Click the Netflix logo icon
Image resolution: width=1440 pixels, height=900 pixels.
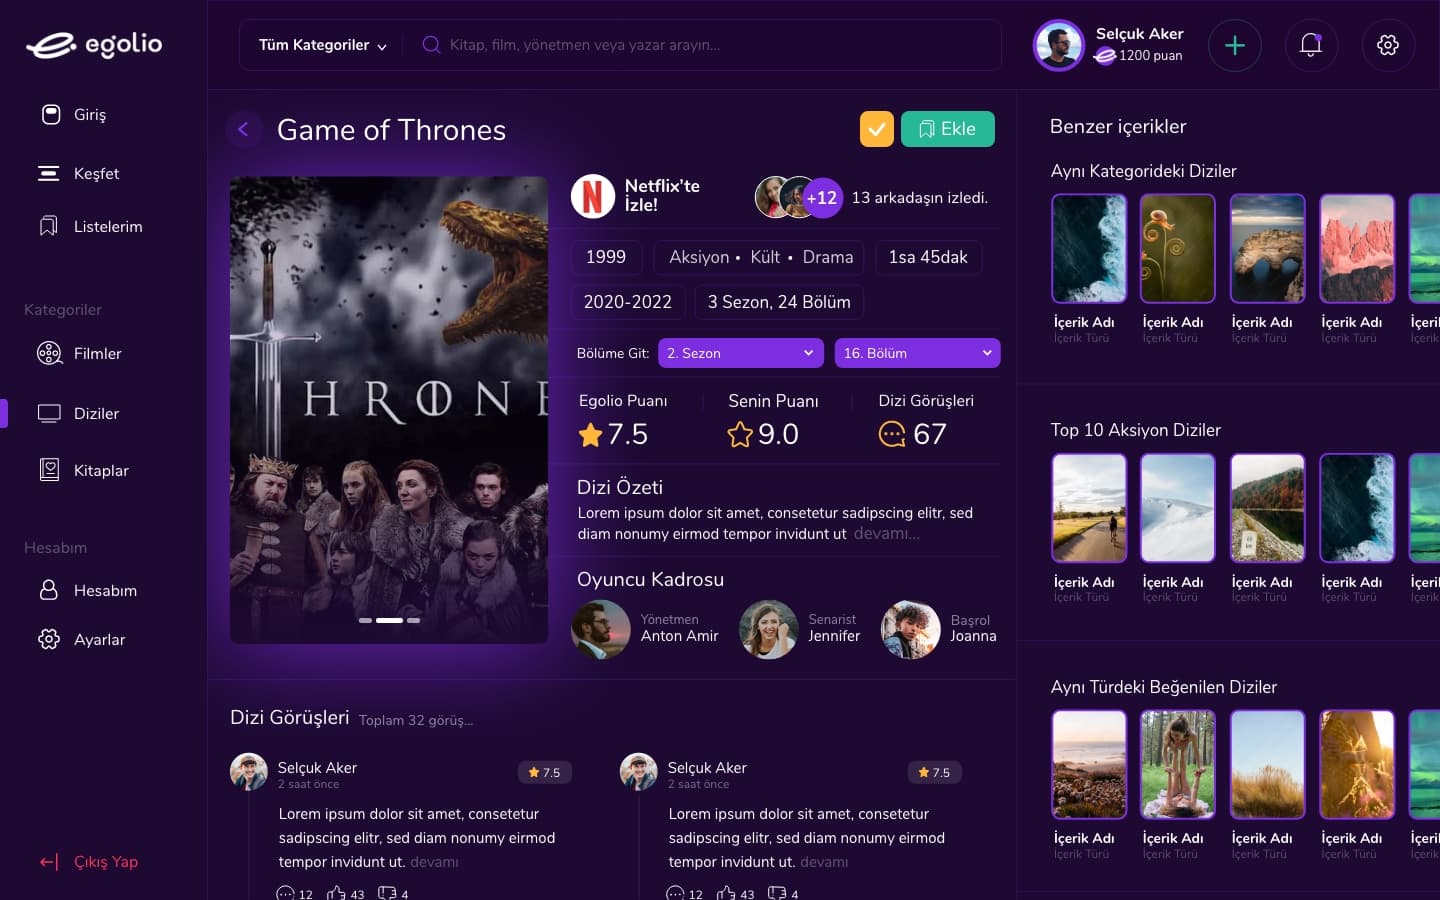point(593,196)
